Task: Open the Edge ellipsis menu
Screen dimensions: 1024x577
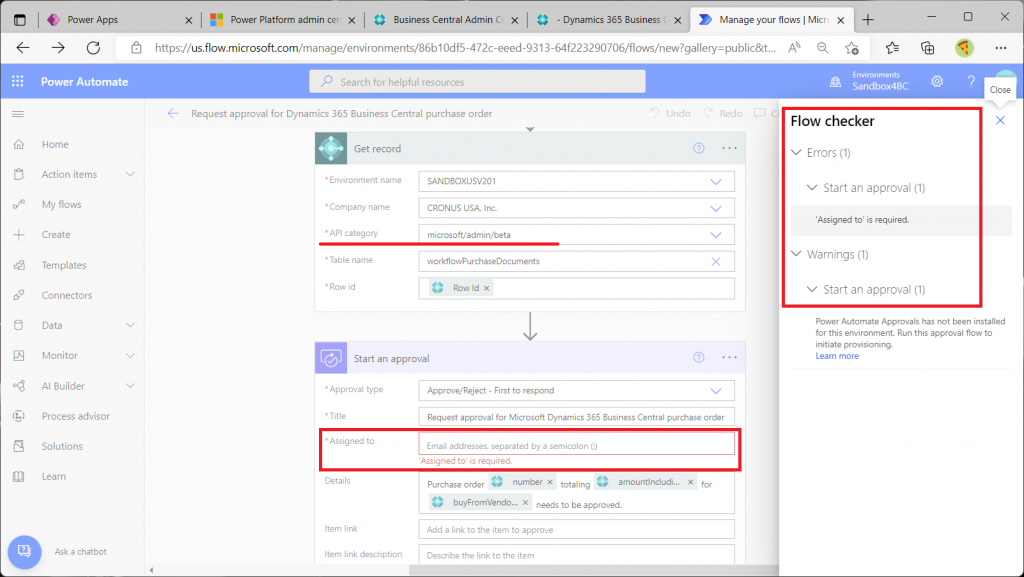Action: (1000, 48)
